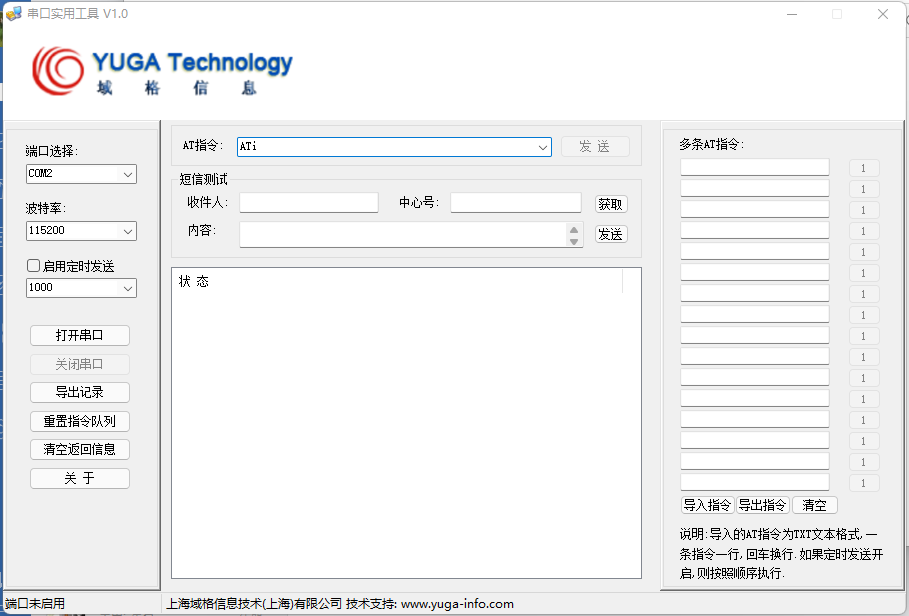The image size is (909, 616).
Task: Click the 短信测试 group label
Action: point(203,179)
